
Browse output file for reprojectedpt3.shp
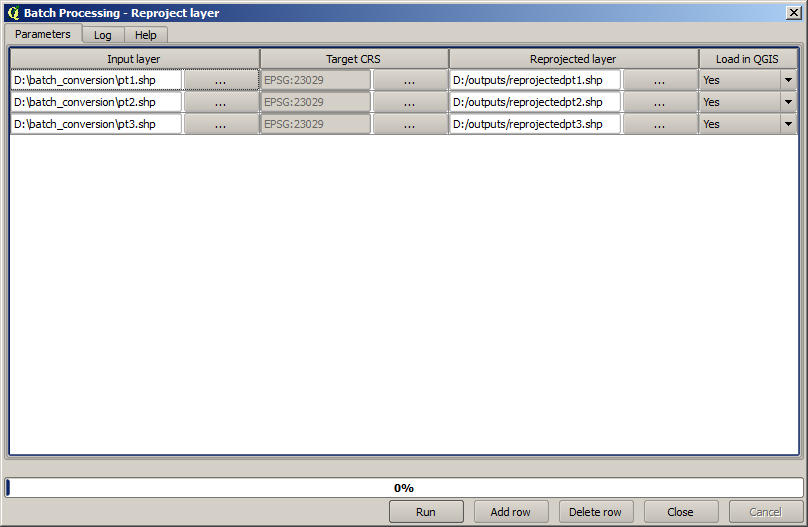tap(659, 124)
